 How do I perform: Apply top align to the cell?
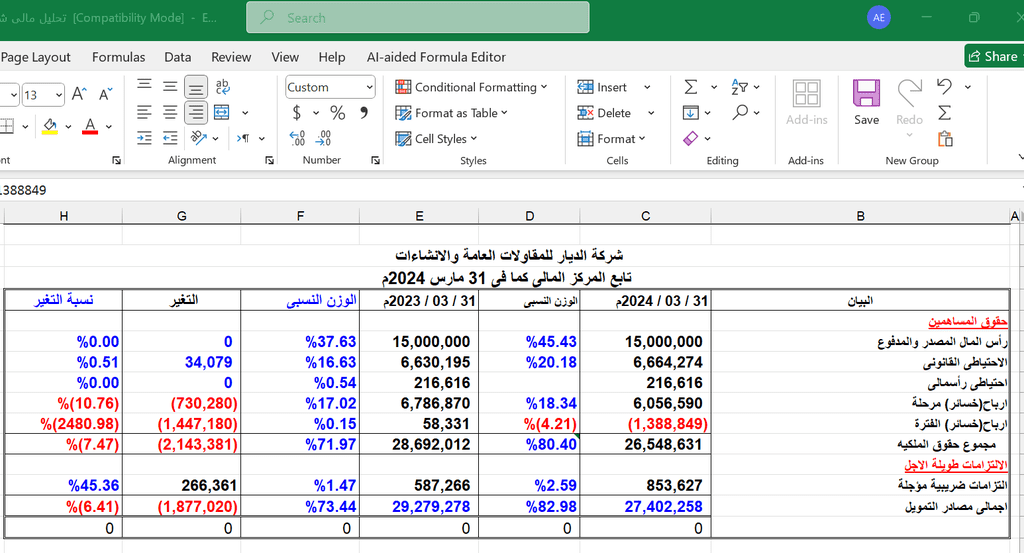(x=144, y=86)
